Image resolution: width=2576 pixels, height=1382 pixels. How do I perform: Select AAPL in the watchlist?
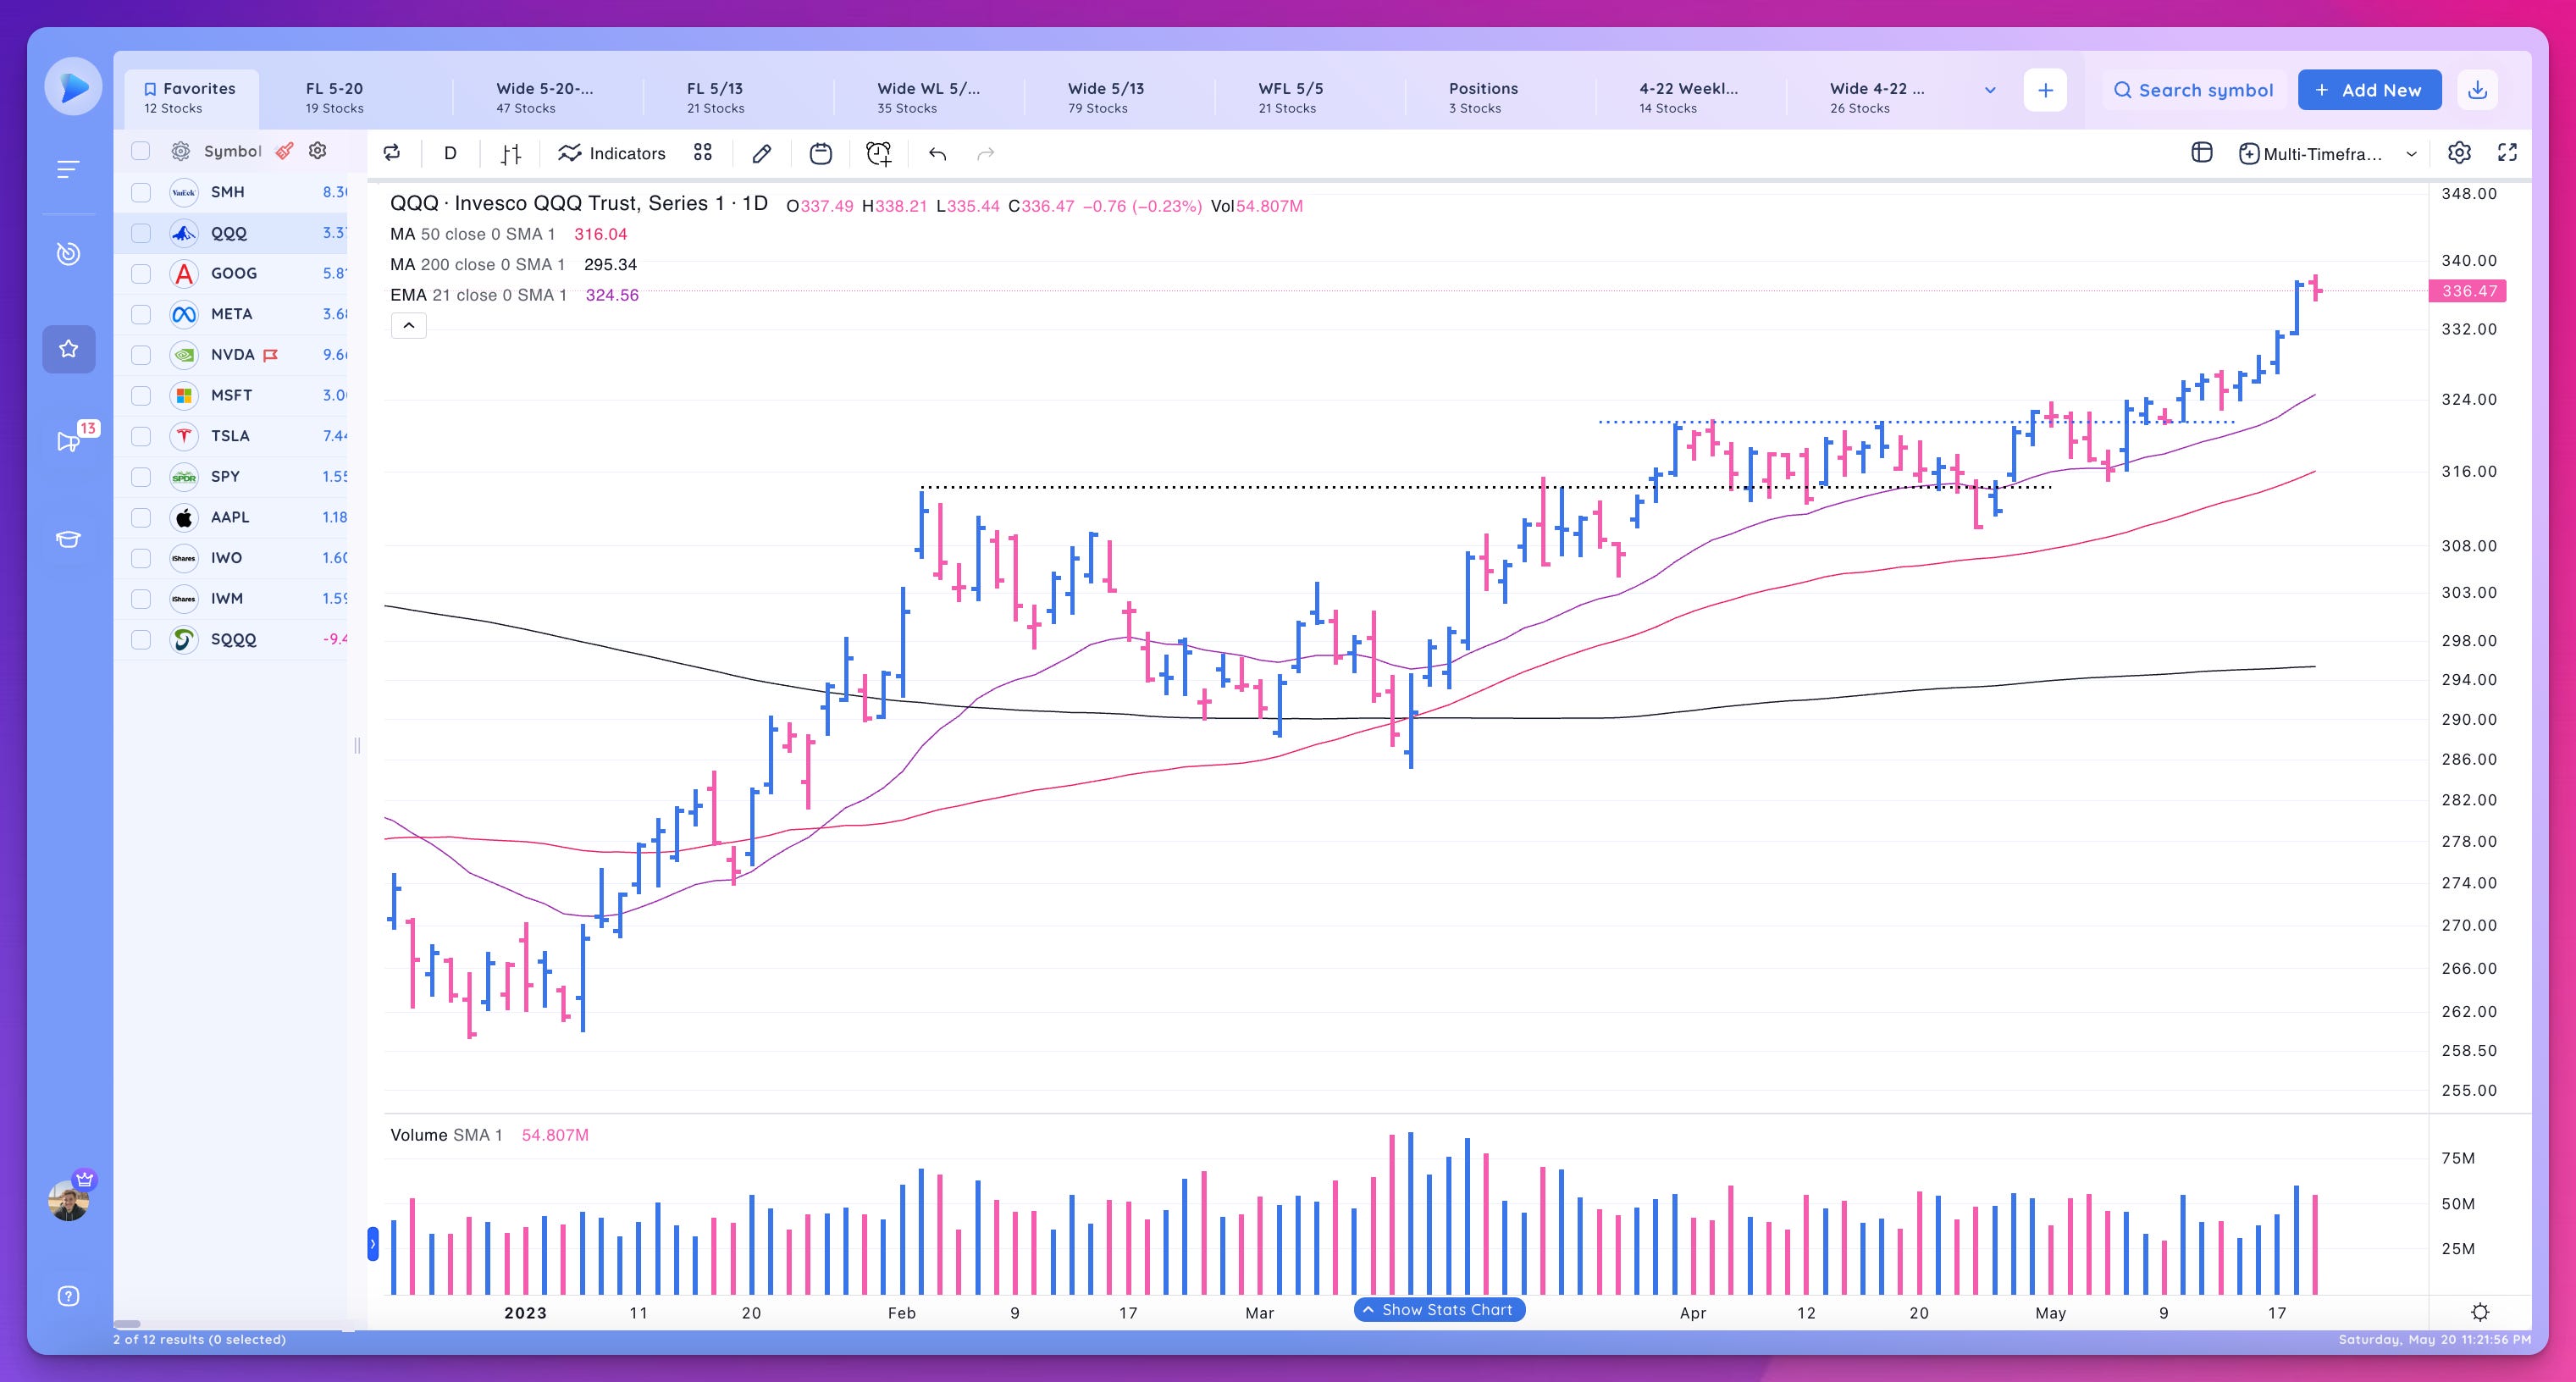tap(231, 517)
